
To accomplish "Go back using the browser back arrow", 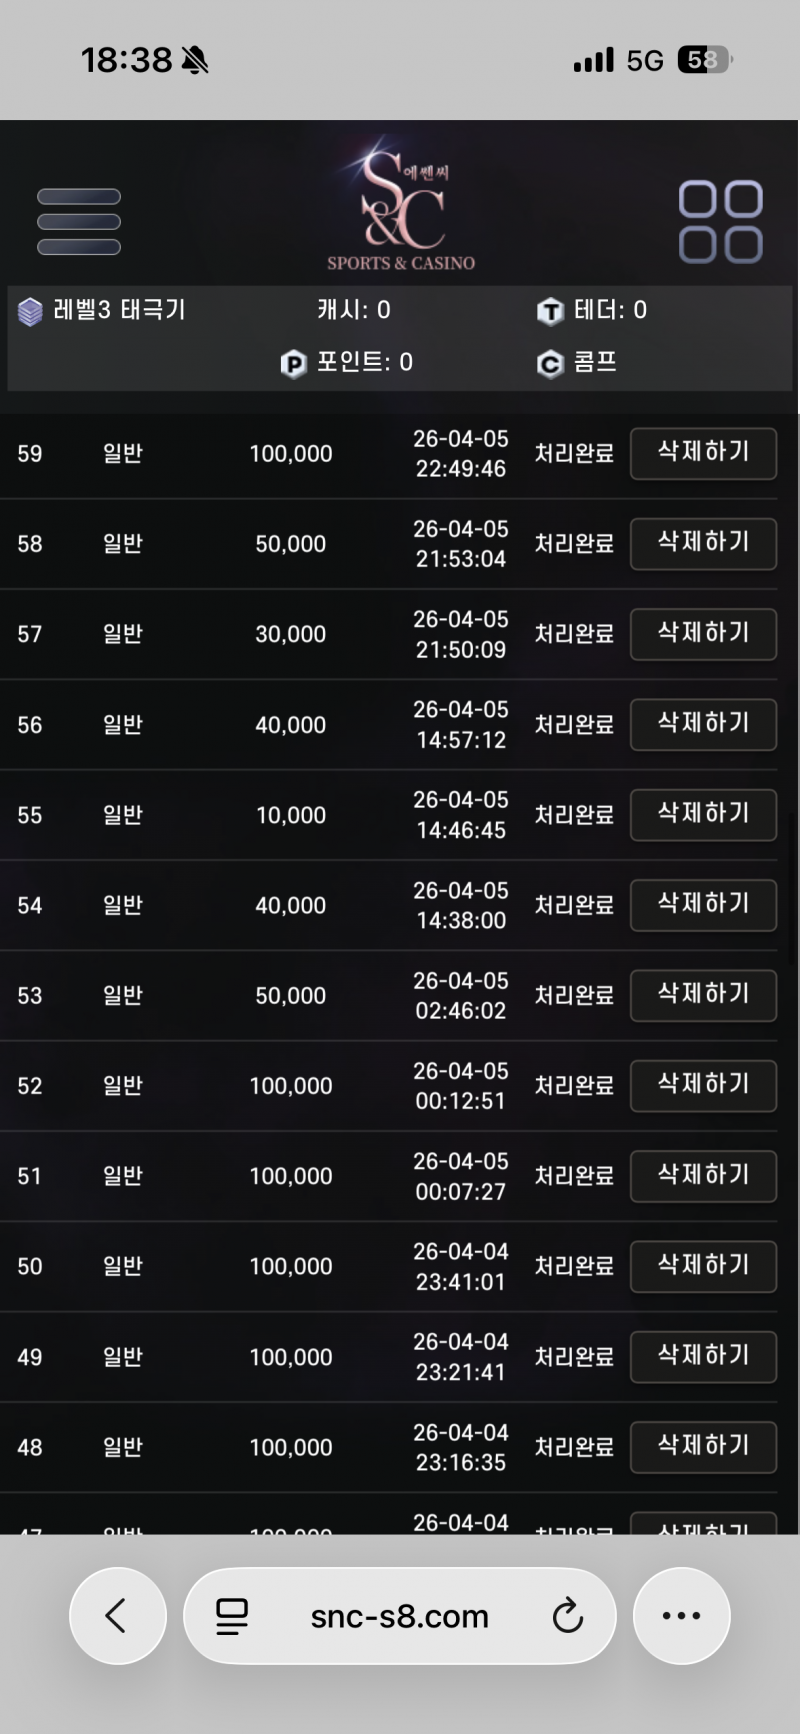I will pos(117,1615).
